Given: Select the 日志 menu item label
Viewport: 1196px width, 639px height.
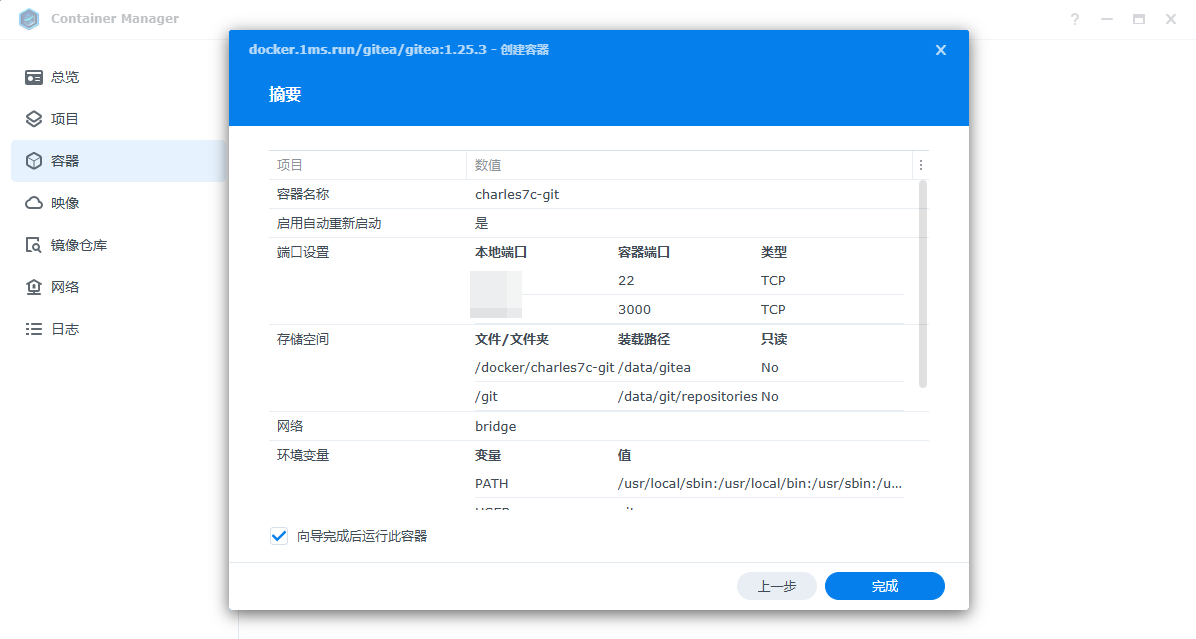Looking at the screenshot, I should (65, 329).
